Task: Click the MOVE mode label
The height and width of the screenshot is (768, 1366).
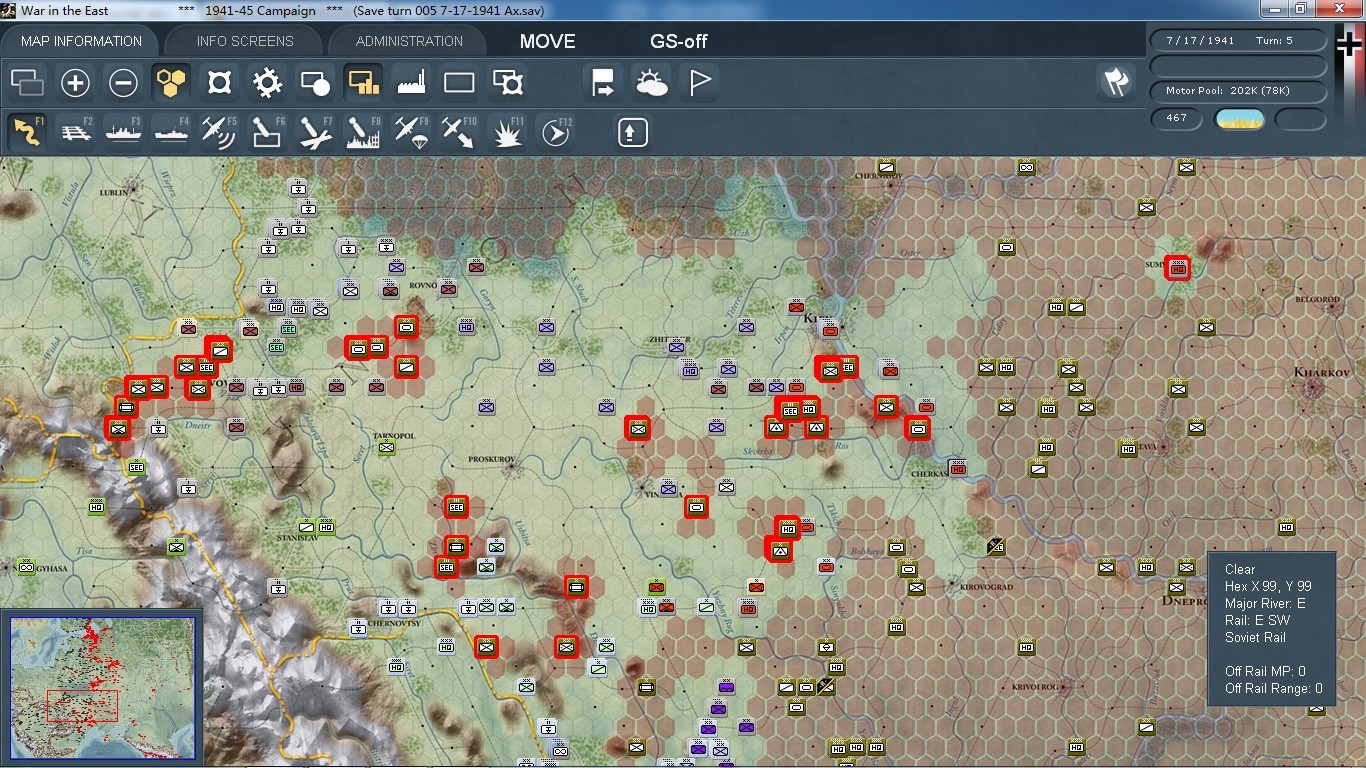Action: (548, 42)
